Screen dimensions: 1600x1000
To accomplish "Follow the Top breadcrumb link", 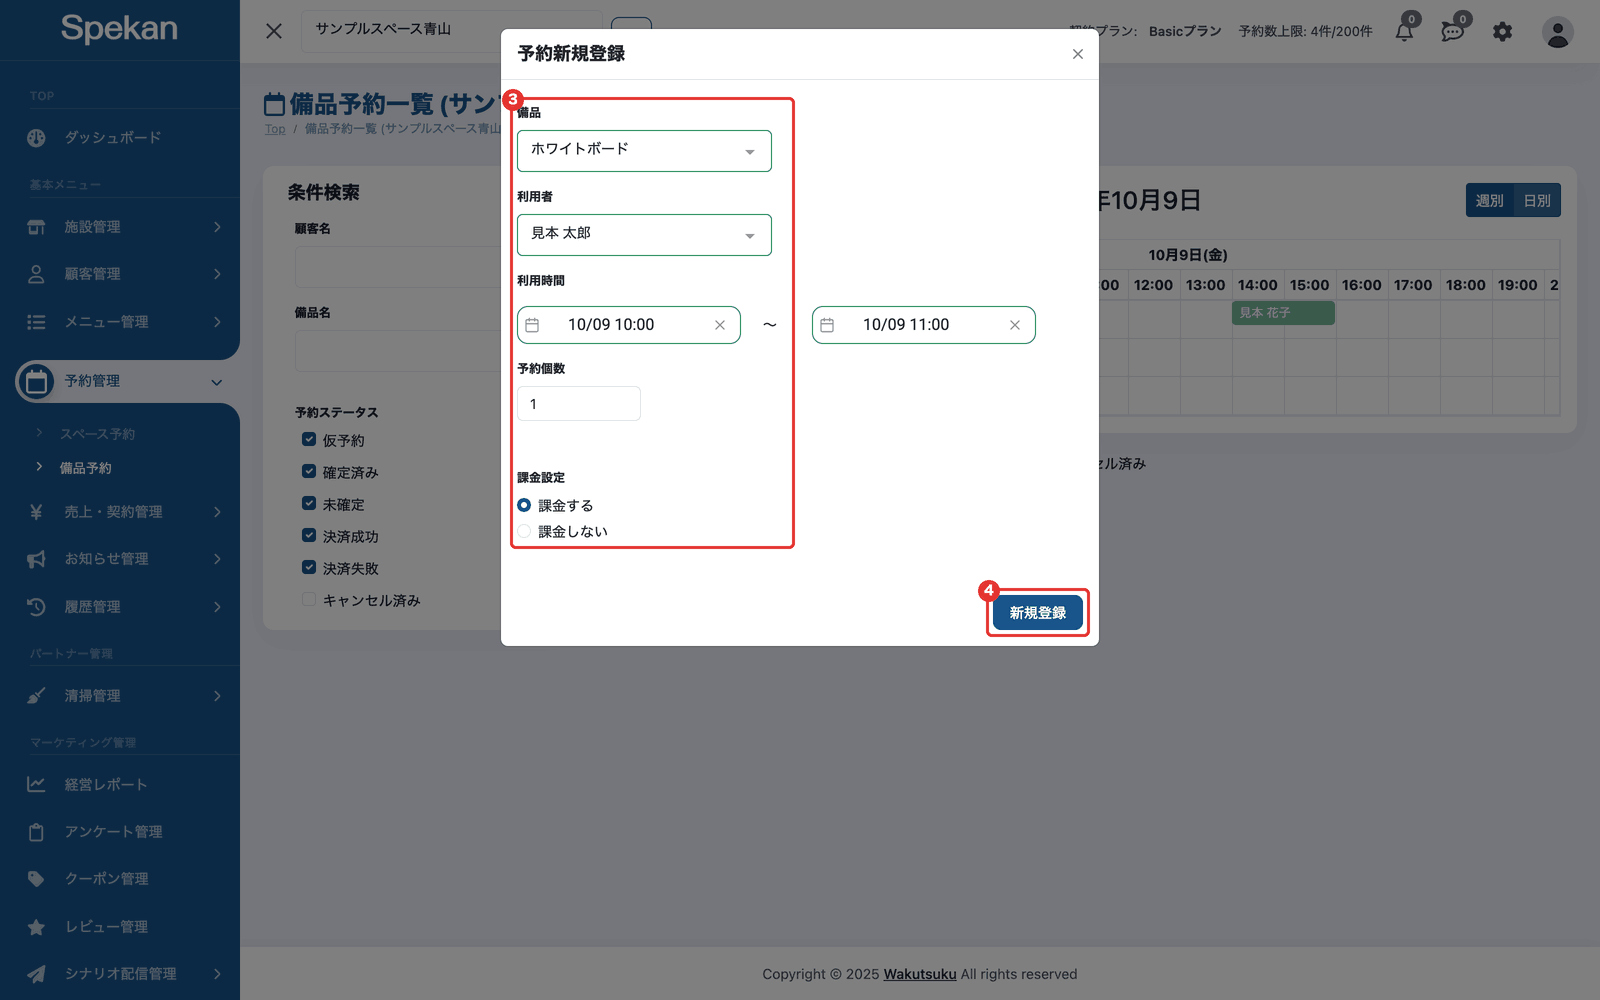I will click(275, 129).
